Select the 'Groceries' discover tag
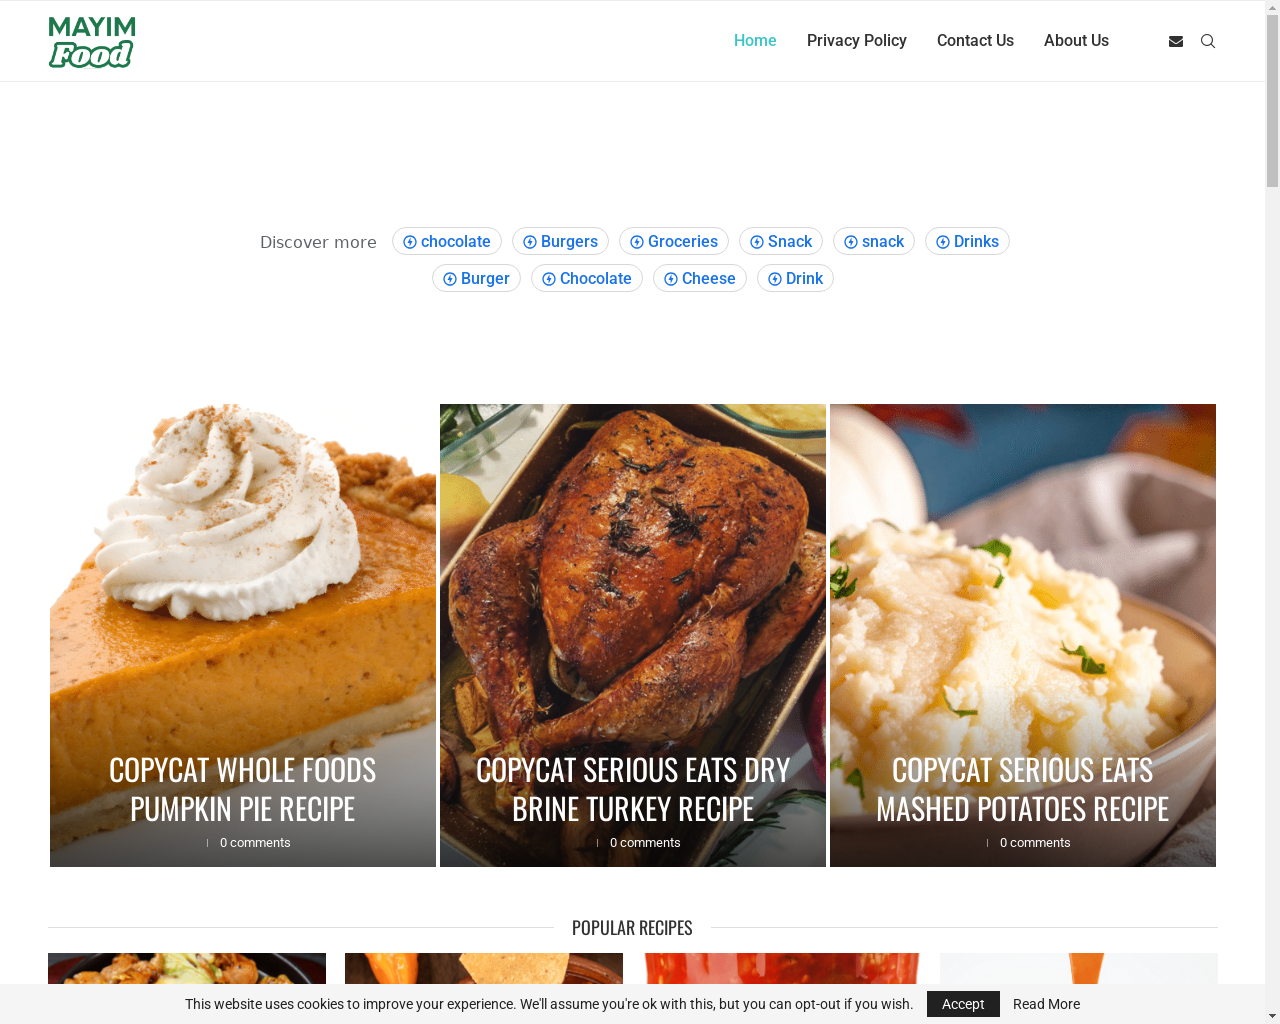The width and height of the screenshot is (1280, 1024). pos(674,241)
